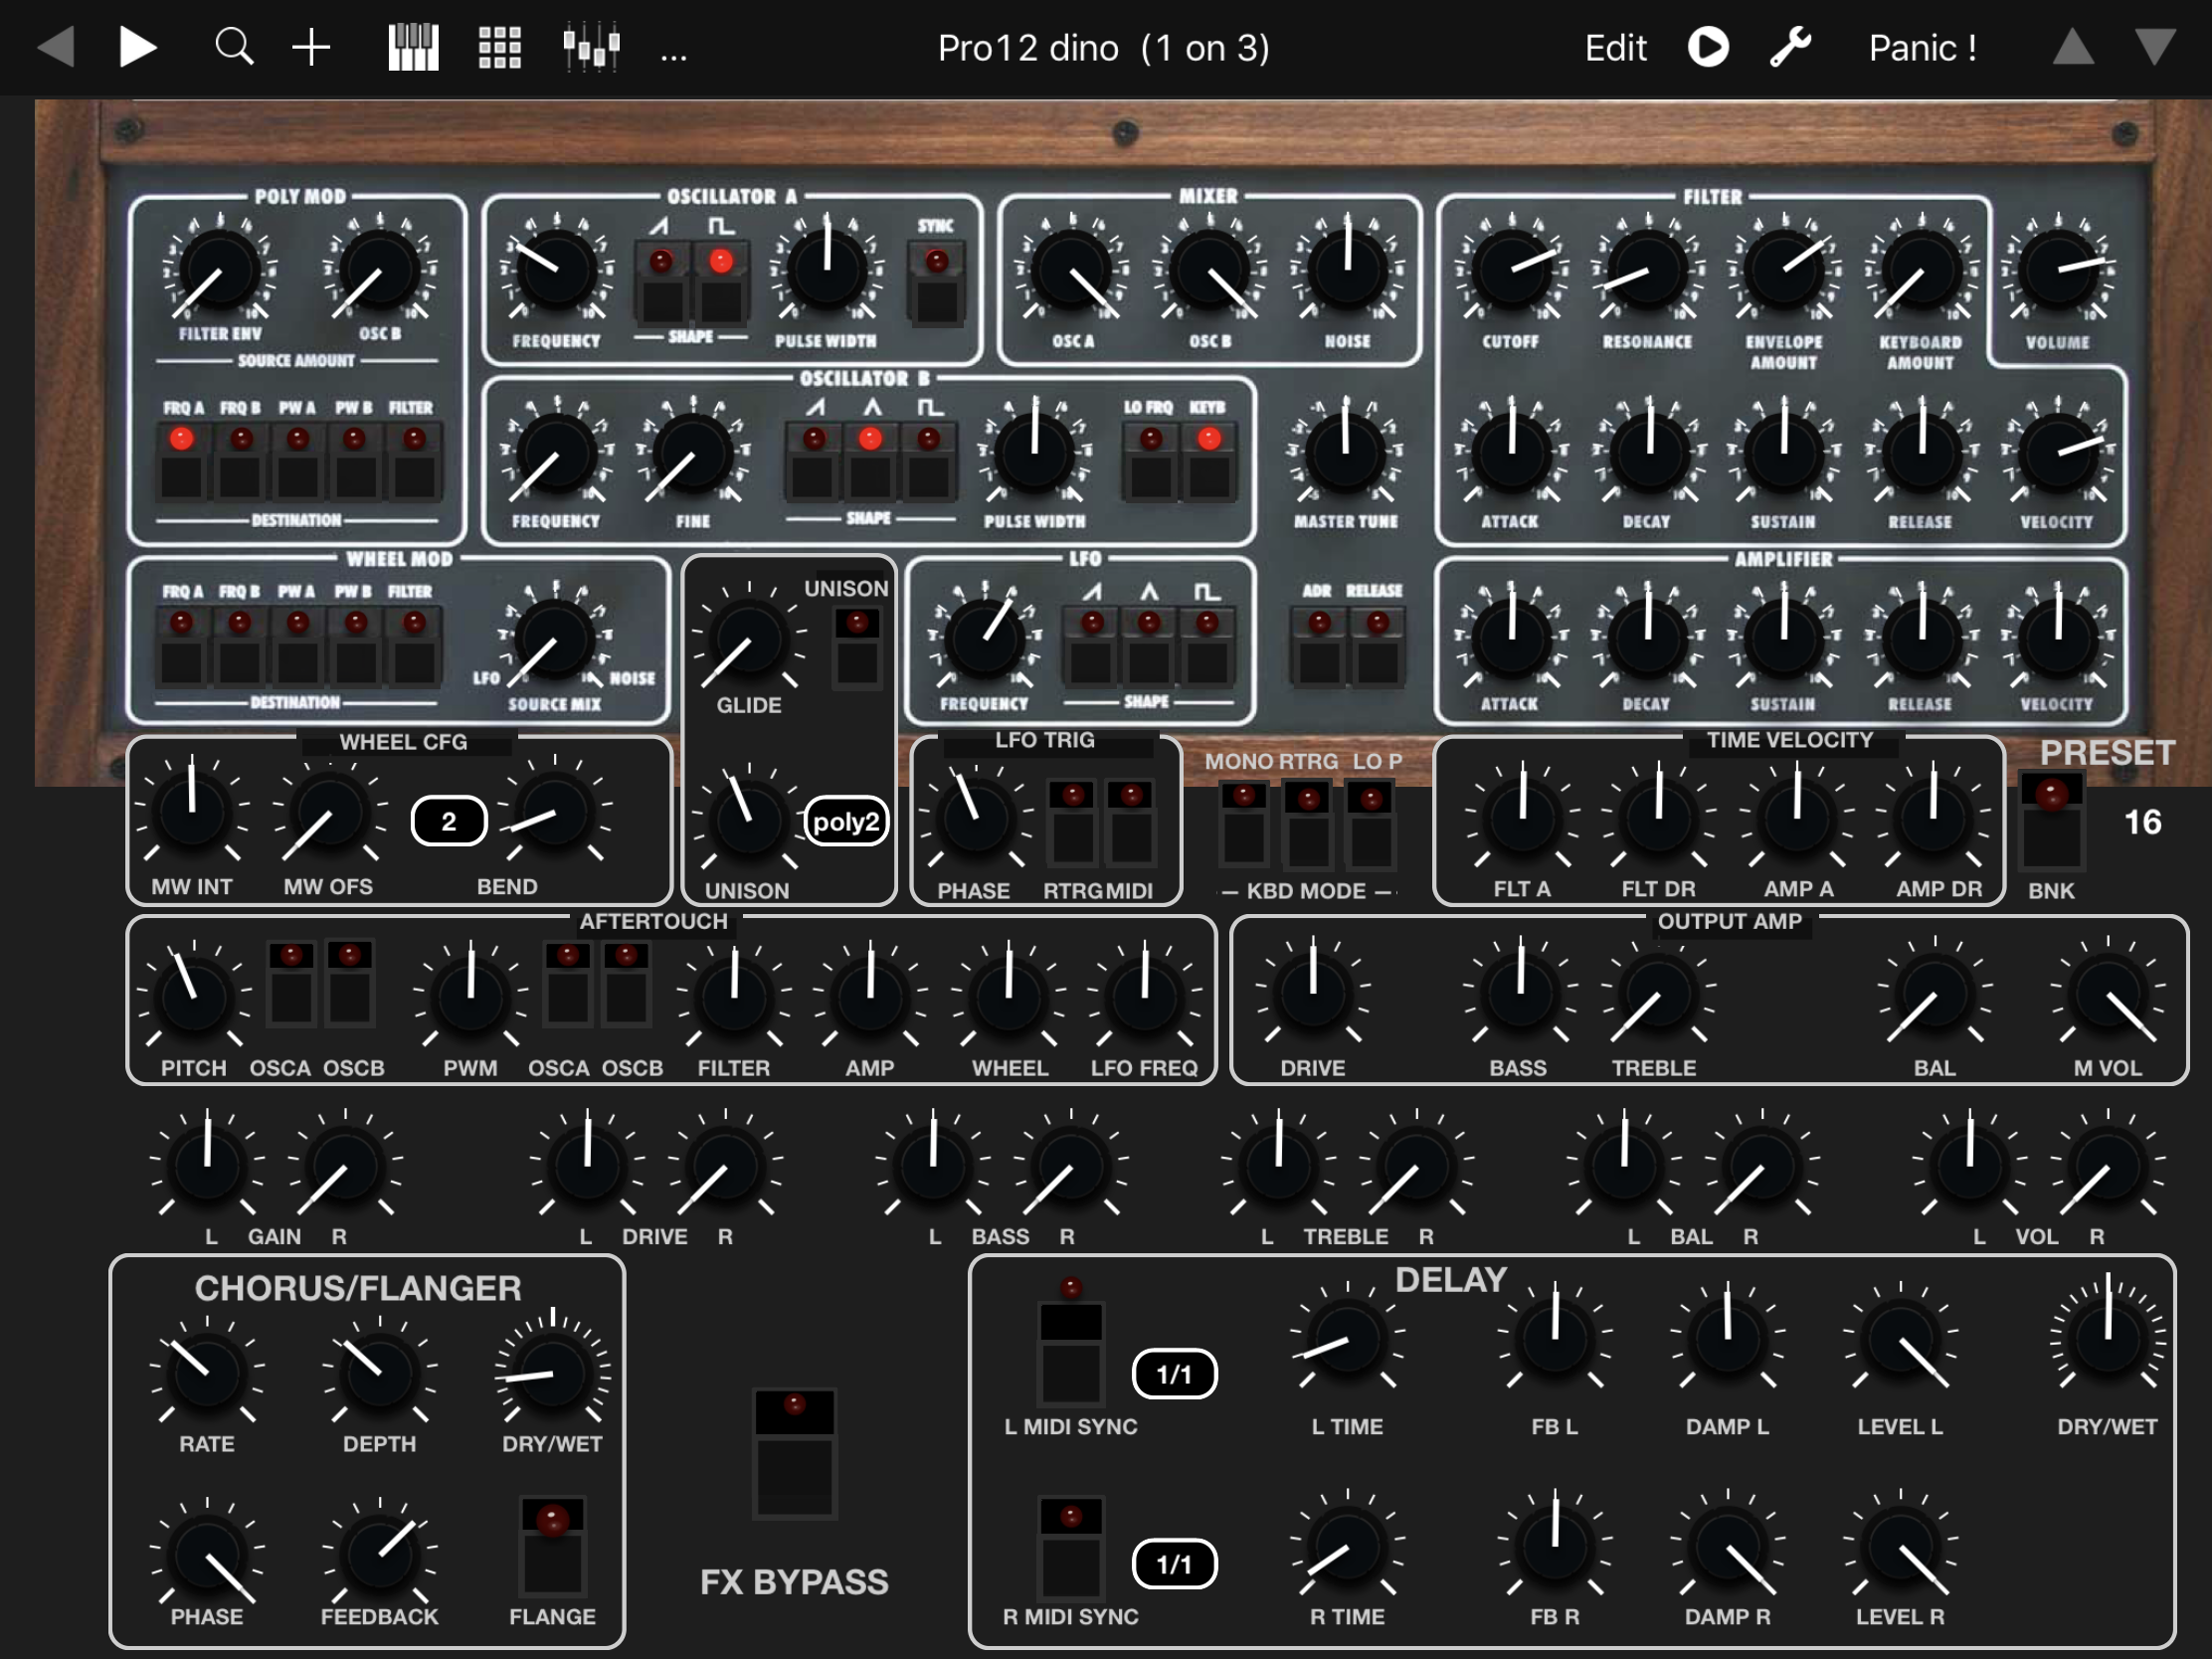Tap the Edit button
The image size is (2212, 1659).
[x=1615, y=48]
